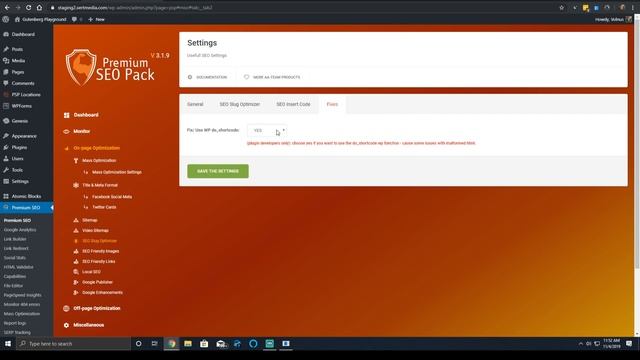The width and height of the screenshot is (640, 360).
Task: Click the Type here to search box
Action: 73,344
